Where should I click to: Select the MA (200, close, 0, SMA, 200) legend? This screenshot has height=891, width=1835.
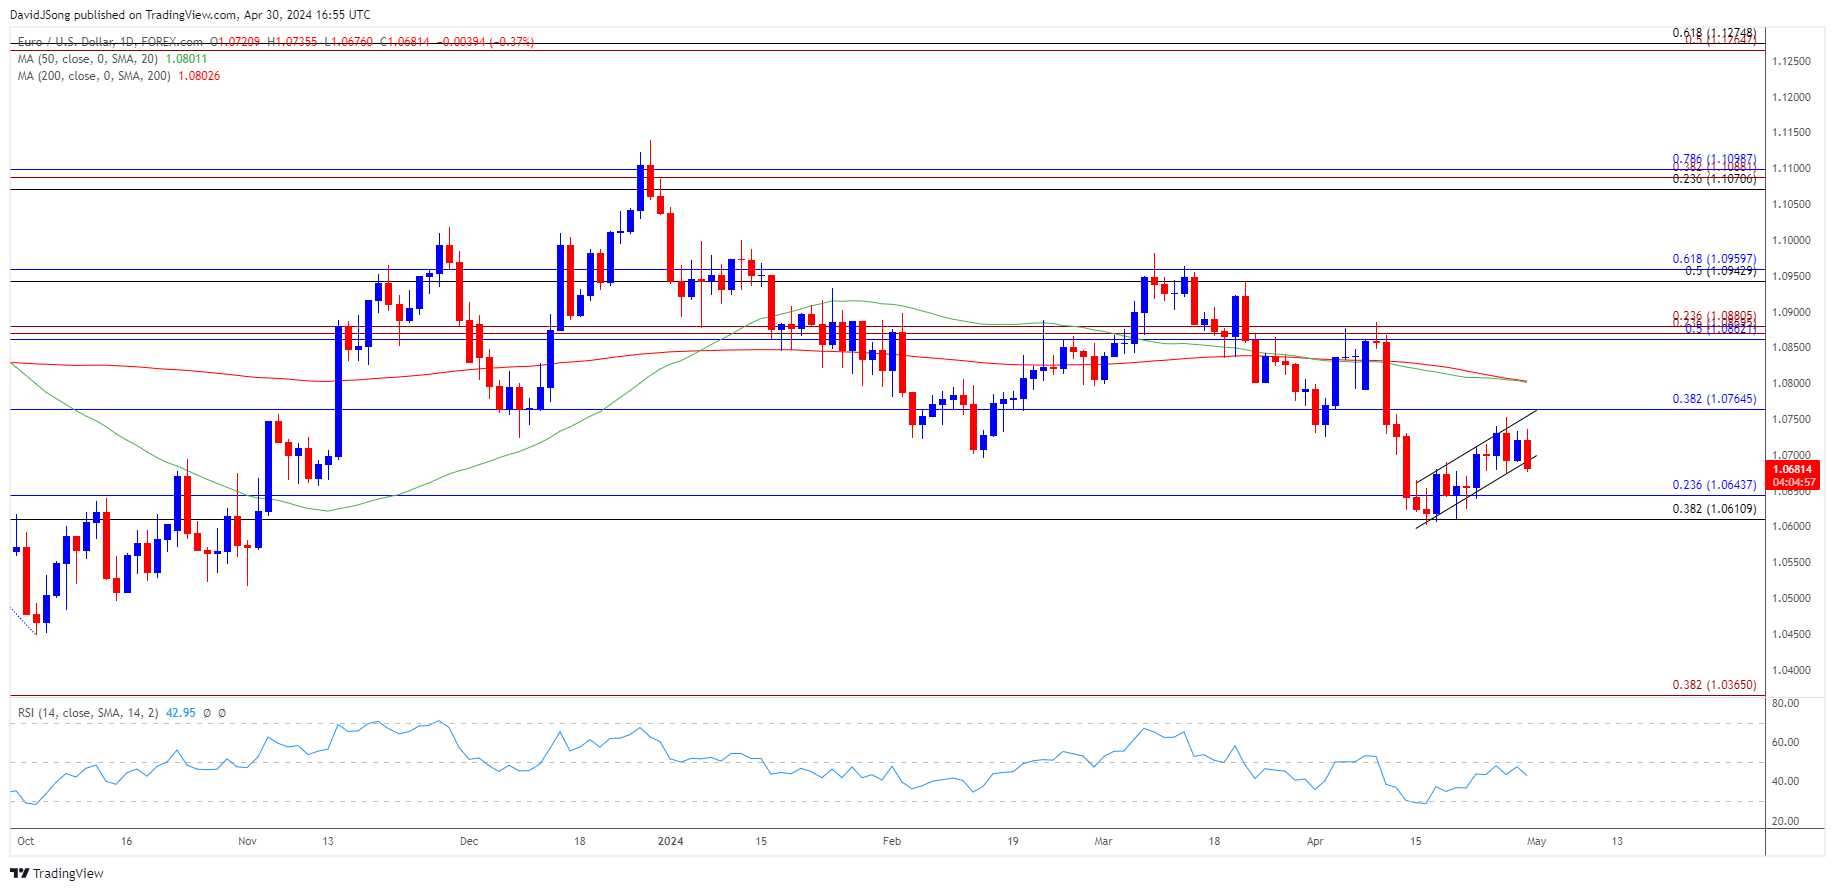point(94,76)
